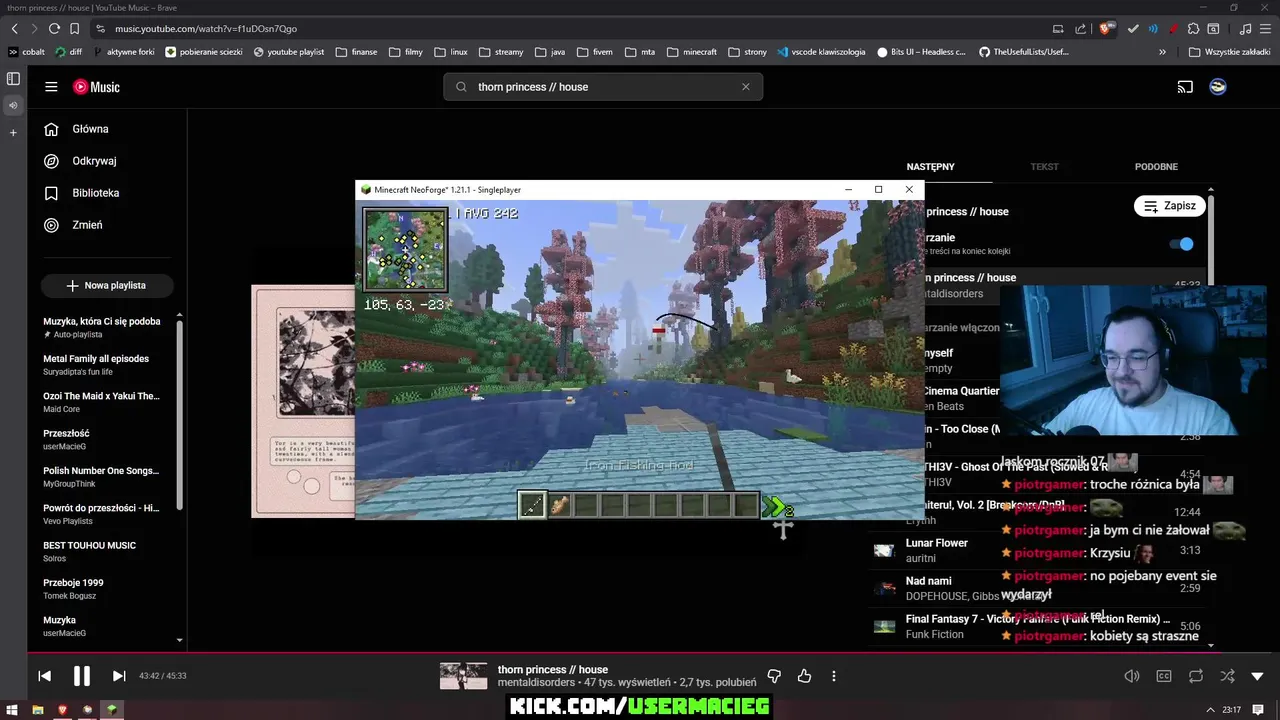The image size is (1280, 720).
Task: Clear the search field with the X
Action: [x=745, y=87]
